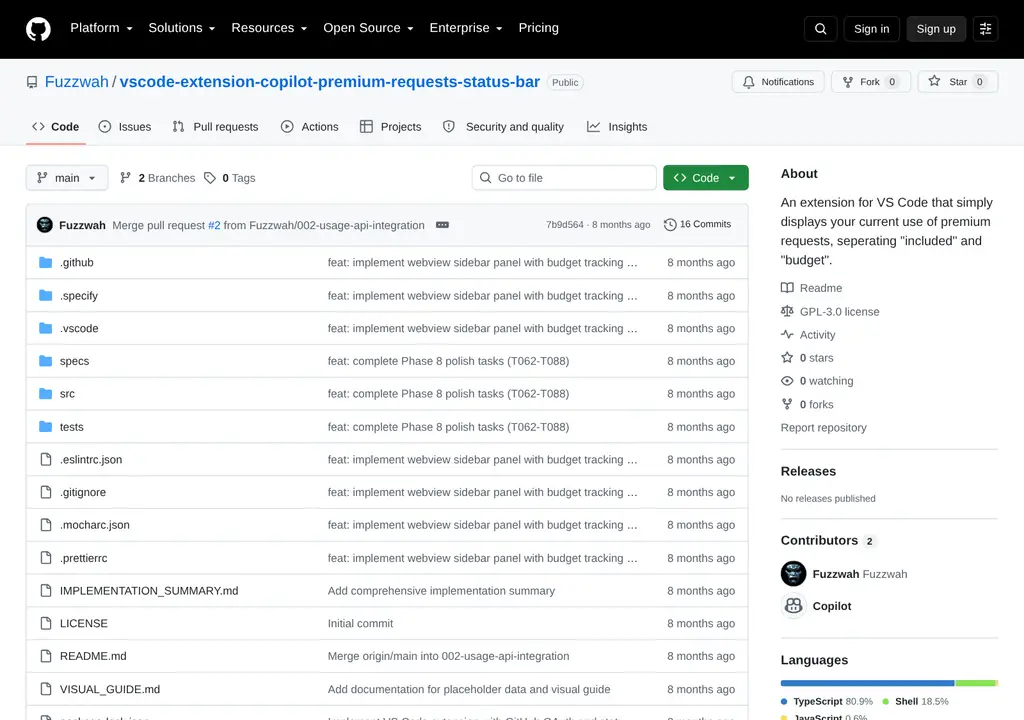Image resolution: width=1024 pixels, height=720 pixels.
Task: Open the GitHub logo homepage
Action: pyautogui.click(x=38, y=29)
